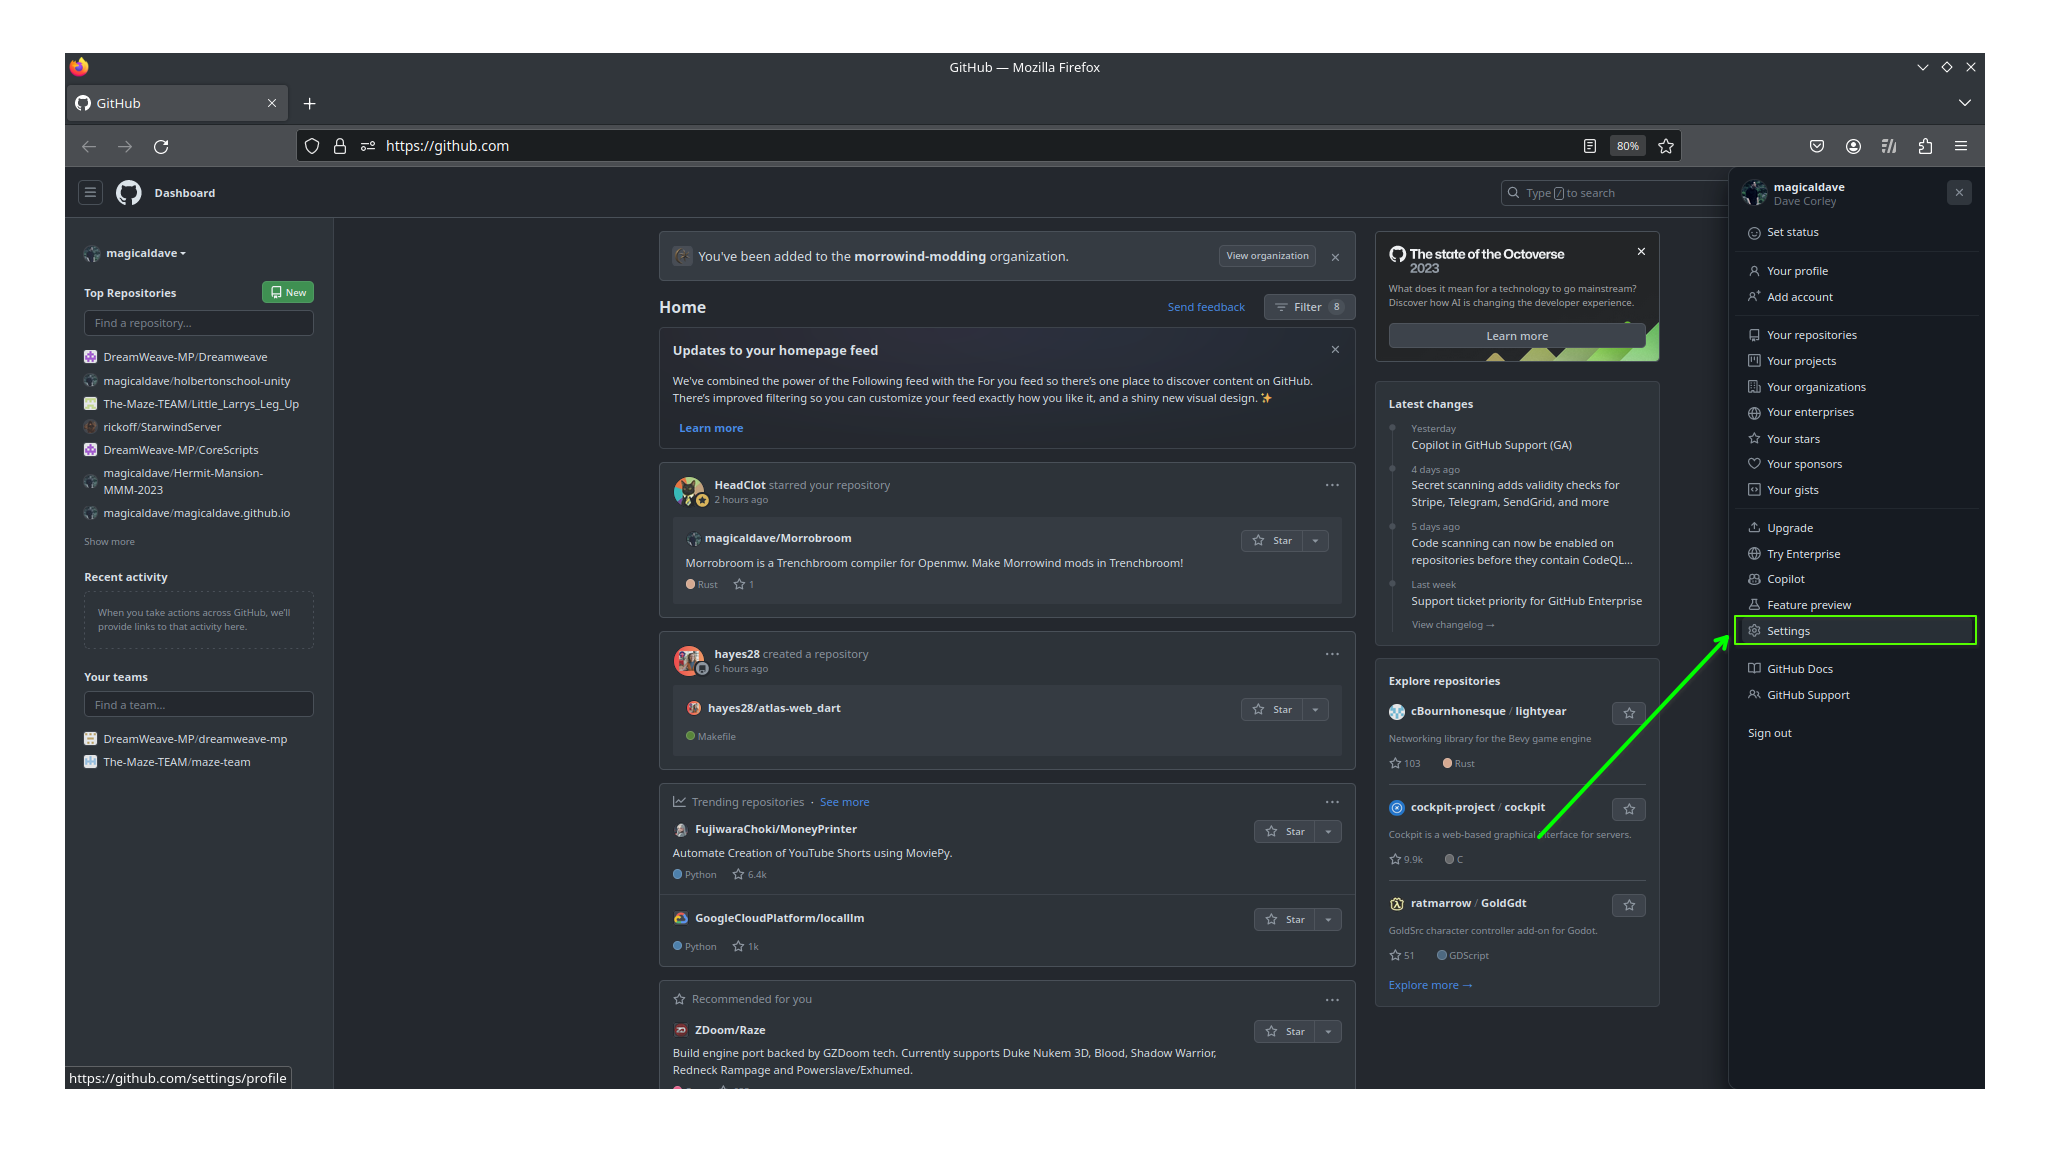List all tabs with the chevron button
The height and width of the screenshot is (1166, 2050).
tap(1964, 103)
